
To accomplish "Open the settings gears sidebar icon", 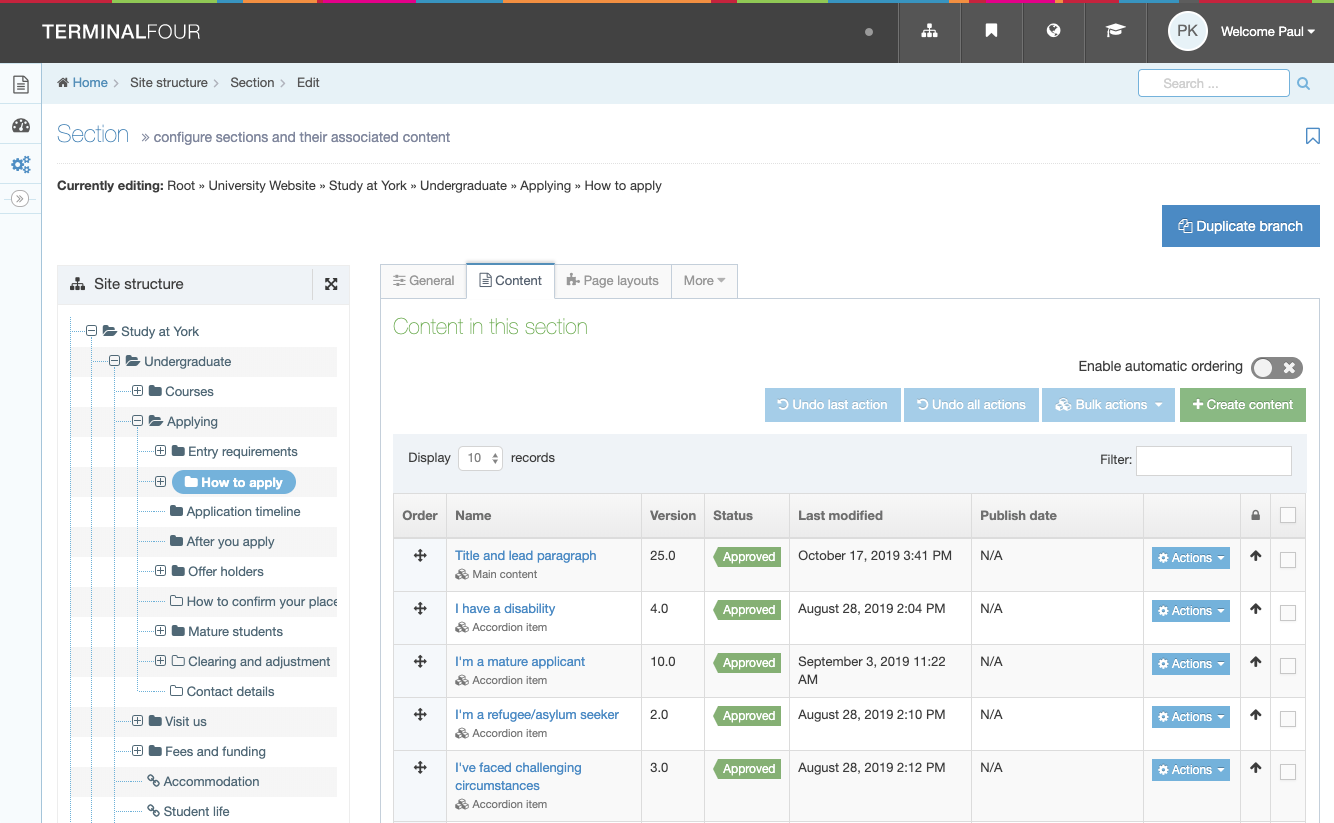I will [20, 165].
